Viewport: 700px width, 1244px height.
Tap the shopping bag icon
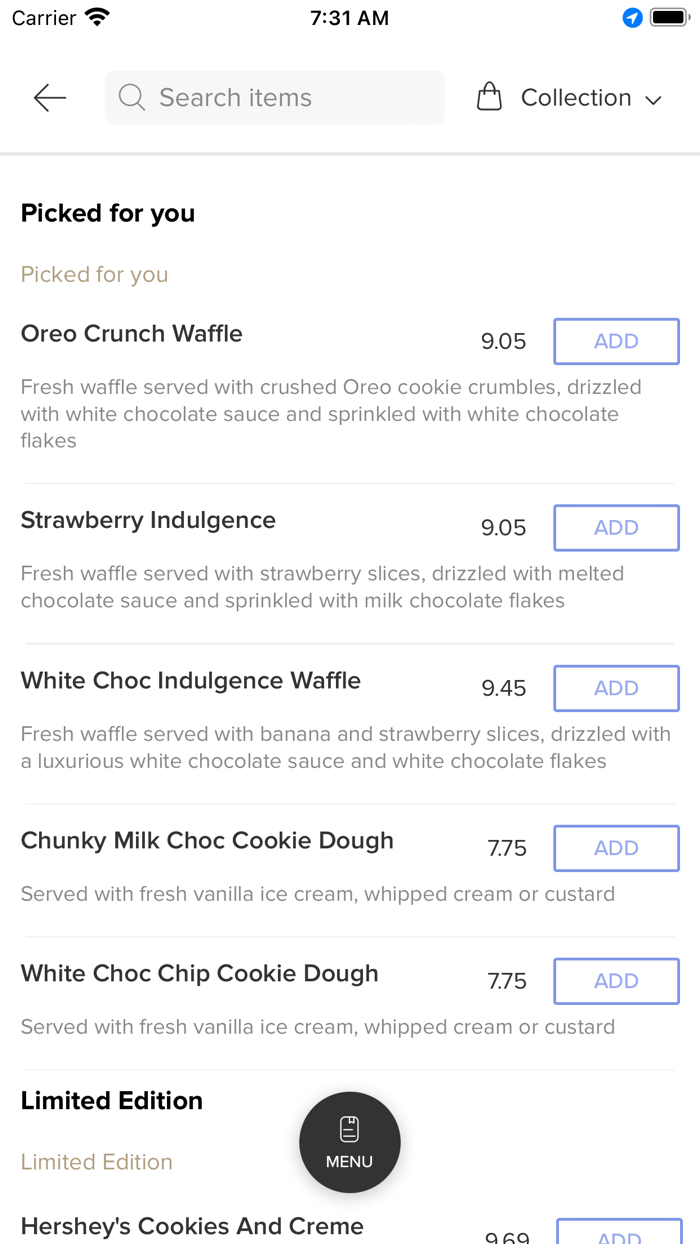pos(489,97)
